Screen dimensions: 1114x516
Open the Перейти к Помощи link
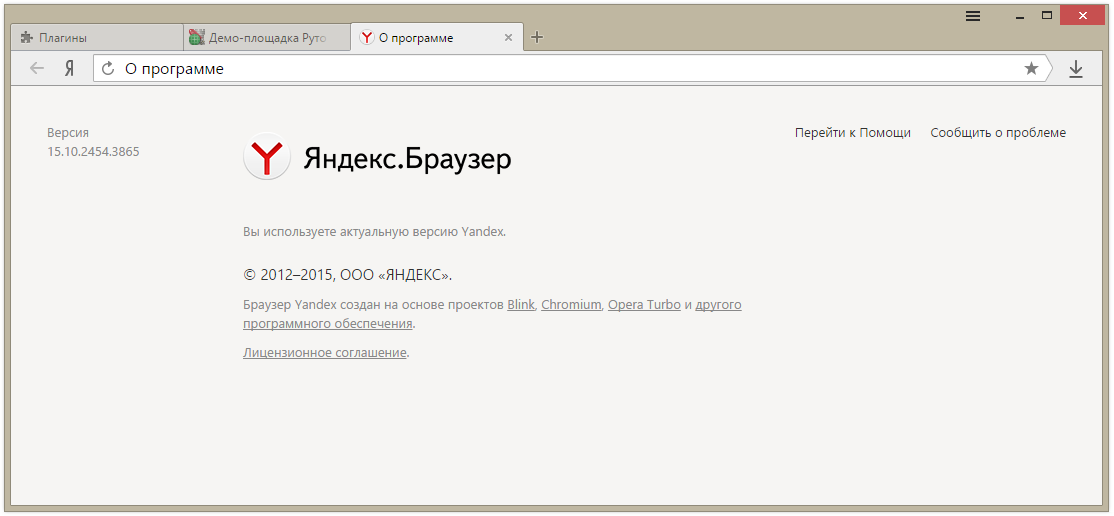click(x=852, y=133)
